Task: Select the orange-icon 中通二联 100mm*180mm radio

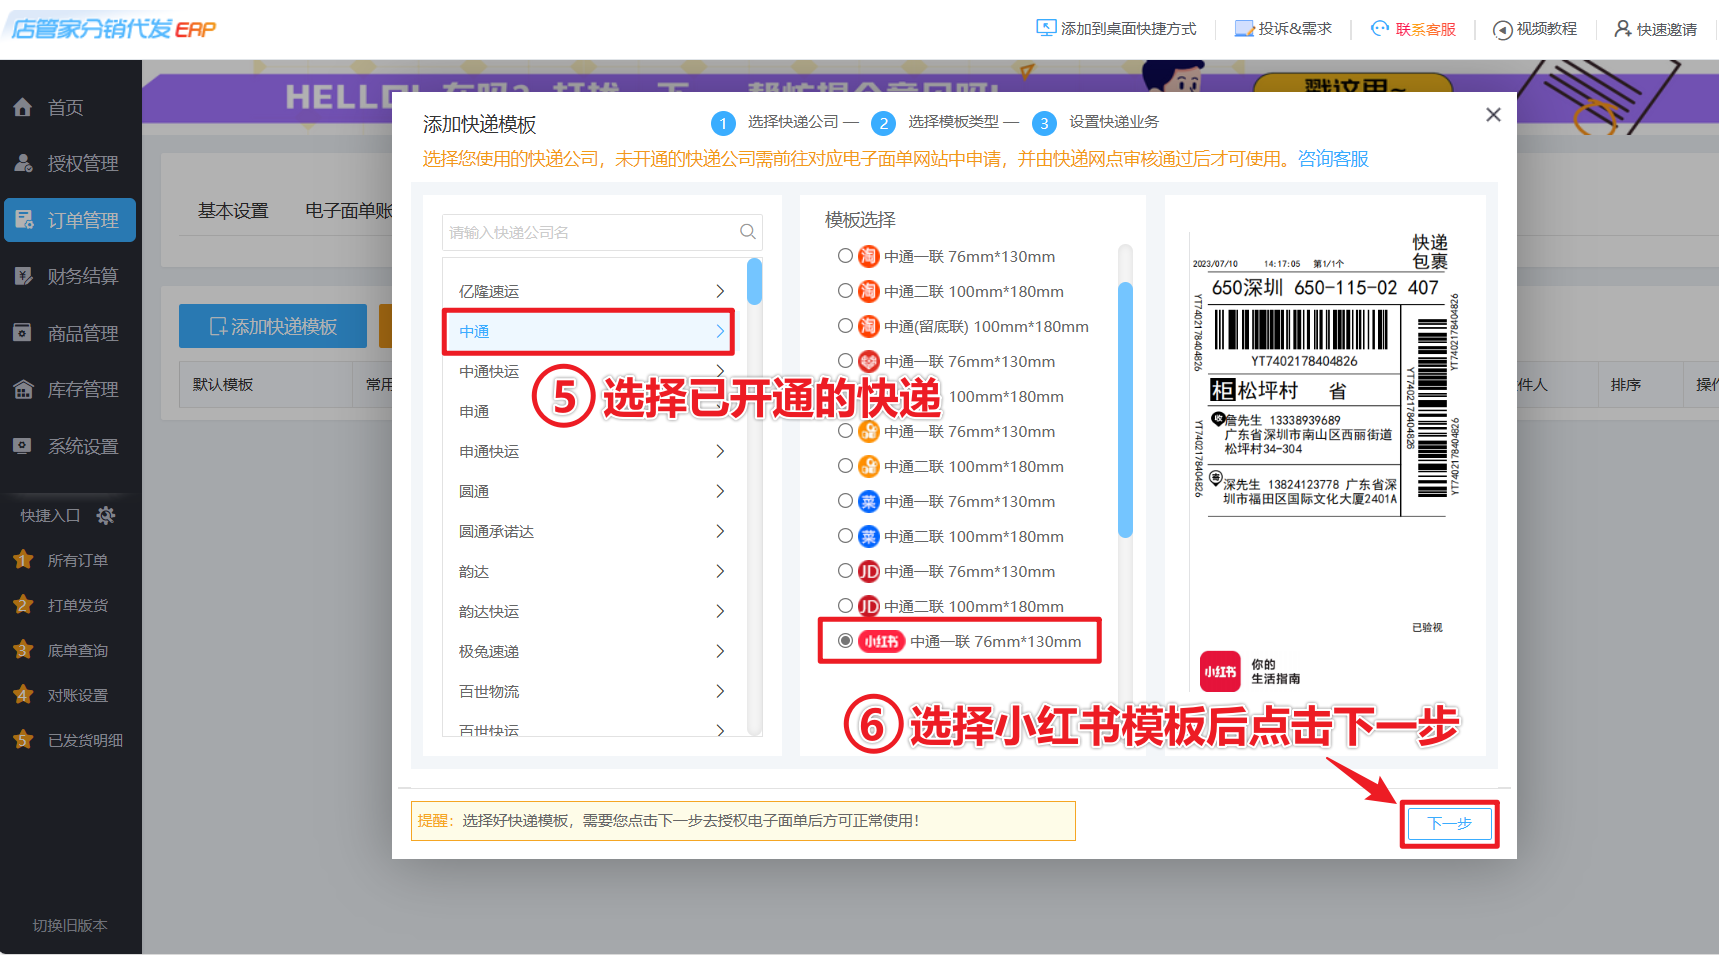Action: (845, 466)
